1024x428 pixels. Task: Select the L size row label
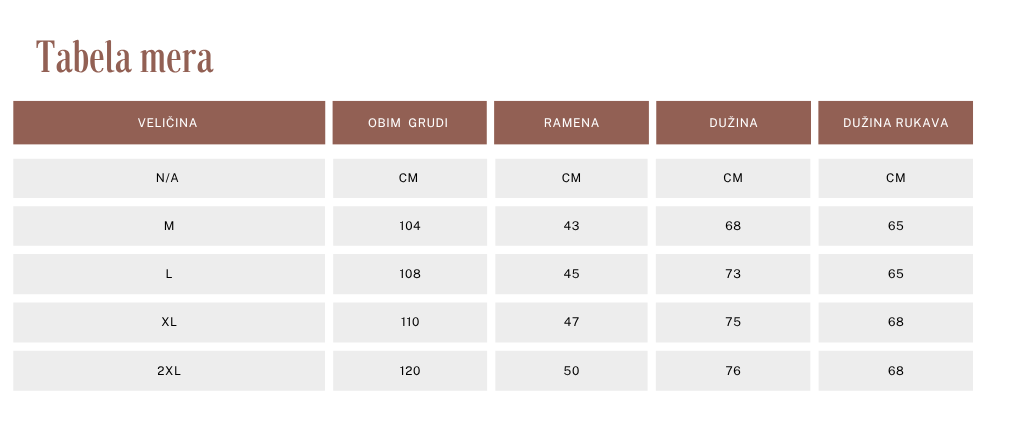(168, 274)
